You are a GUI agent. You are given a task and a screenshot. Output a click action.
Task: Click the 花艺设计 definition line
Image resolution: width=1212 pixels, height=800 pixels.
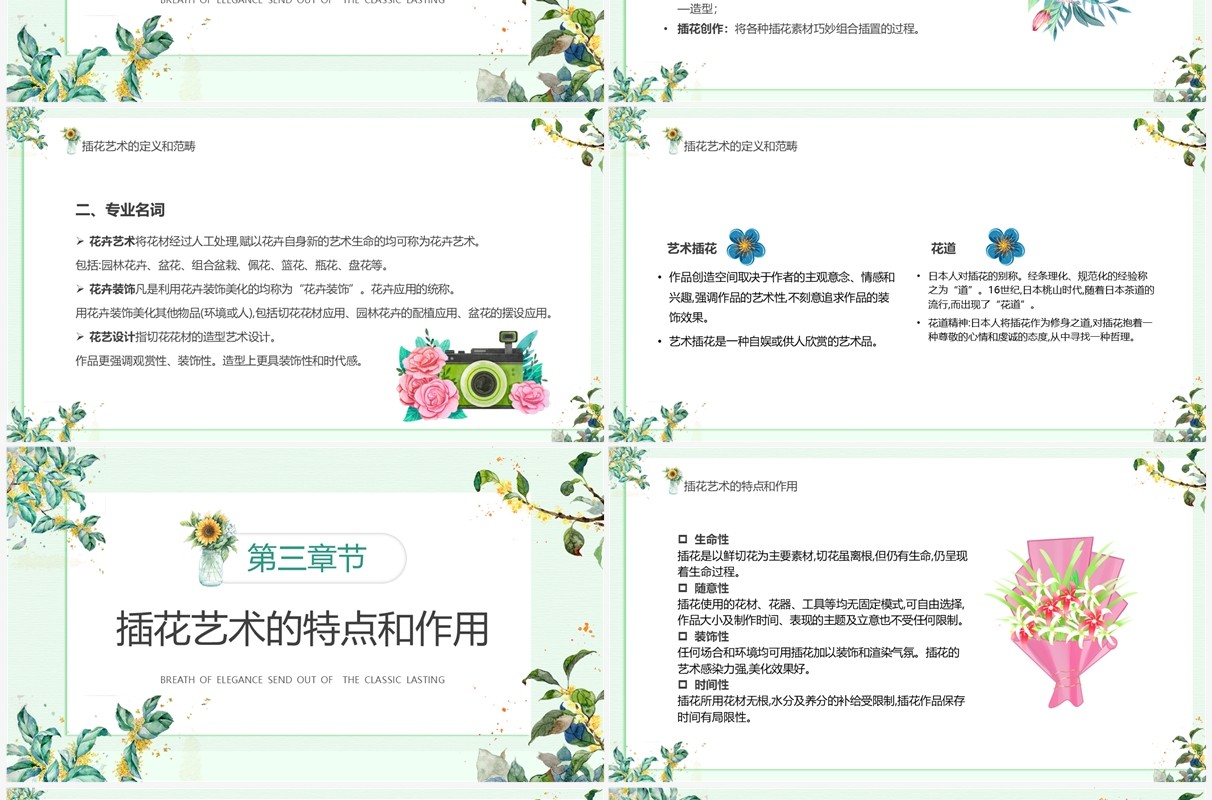point(177,337)
